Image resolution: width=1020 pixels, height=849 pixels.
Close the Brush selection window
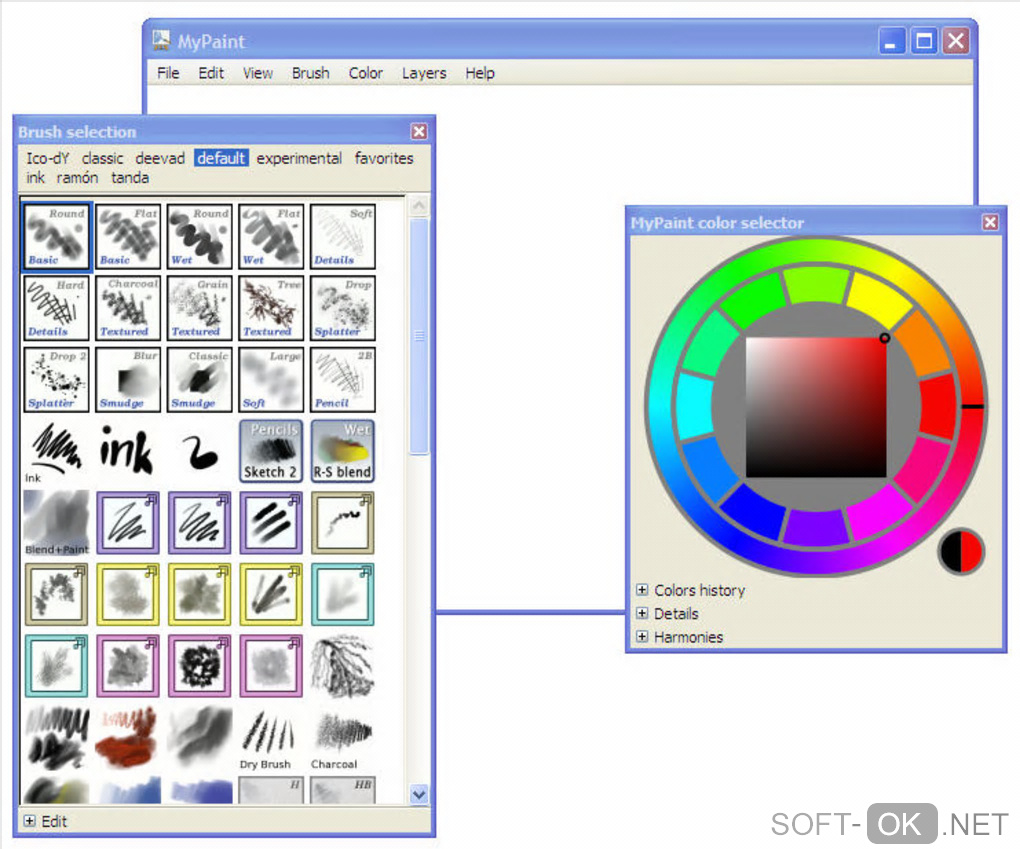click(419, 131)
